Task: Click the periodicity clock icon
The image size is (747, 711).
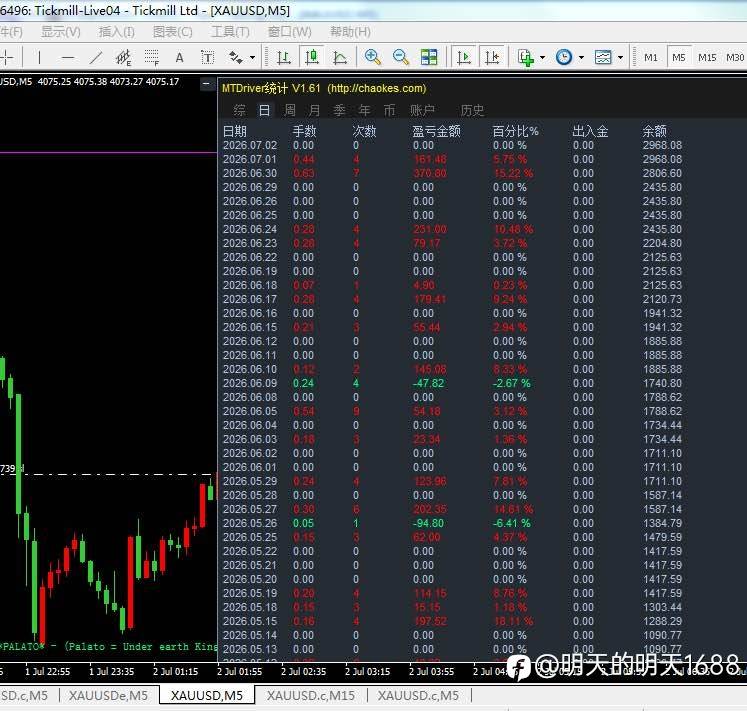Action: (564, 58)
